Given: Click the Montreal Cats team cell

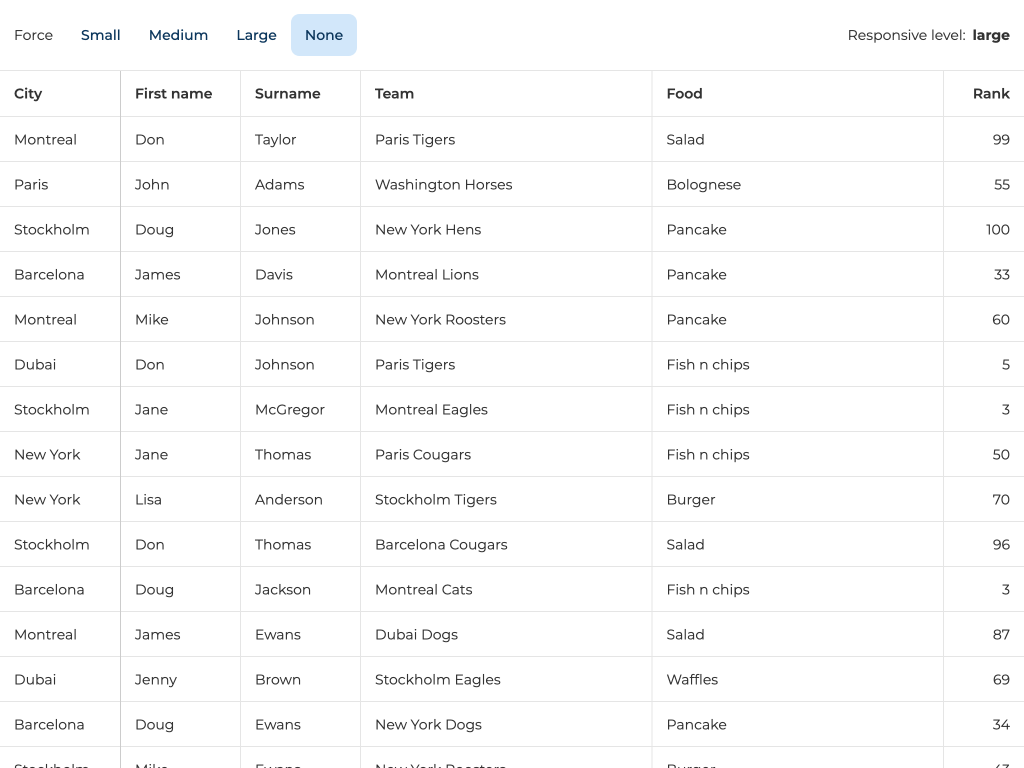Looking at the screenshot, I should [x=423, y=590].
